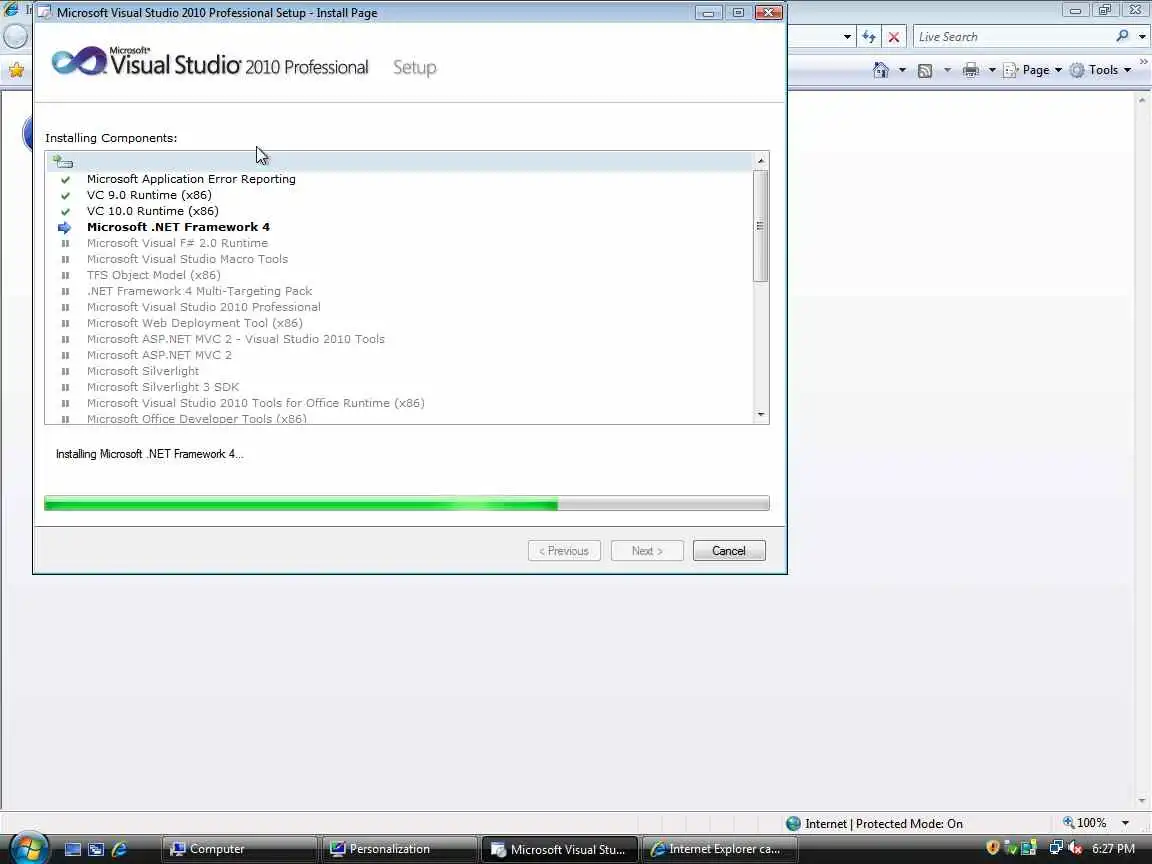Click the Internet Explorer quick launch icon
1152x864 pixels.
click(x=119, y=849)
